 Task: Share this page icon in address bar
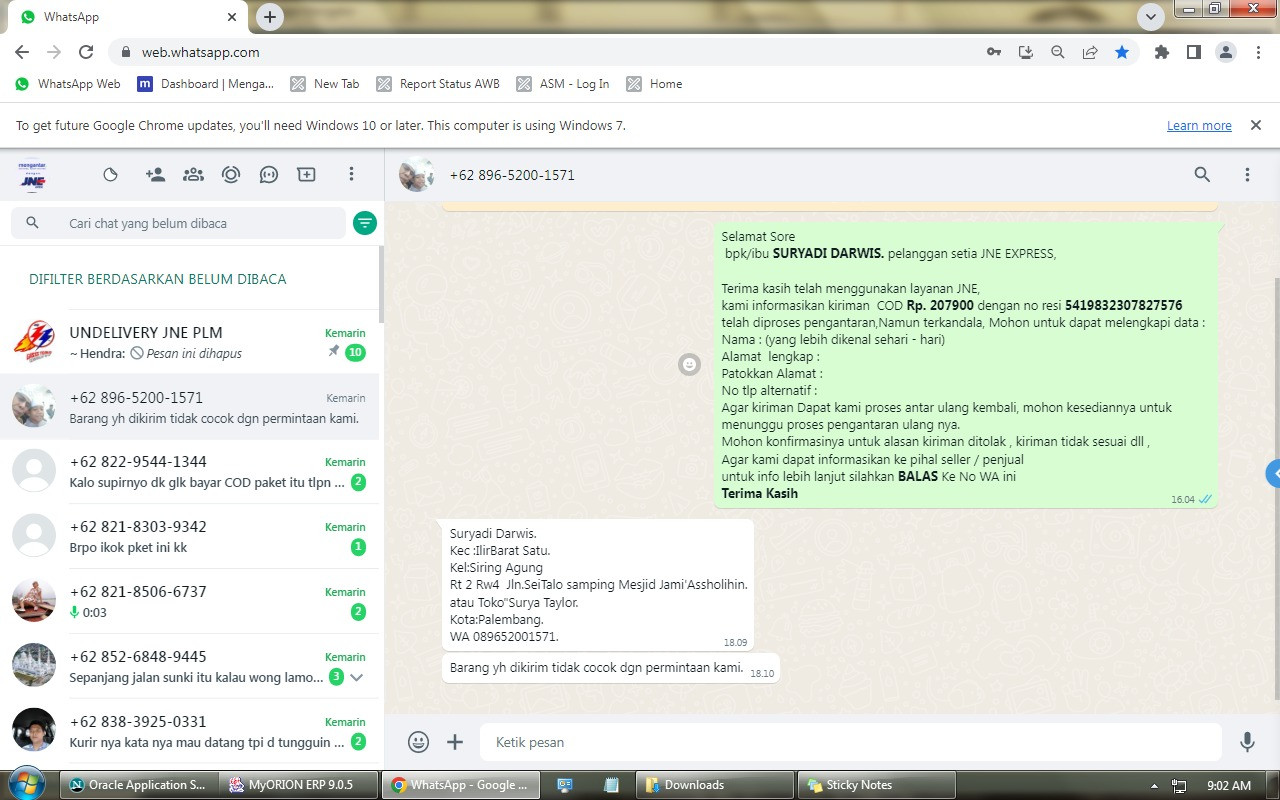[1090, 52]
